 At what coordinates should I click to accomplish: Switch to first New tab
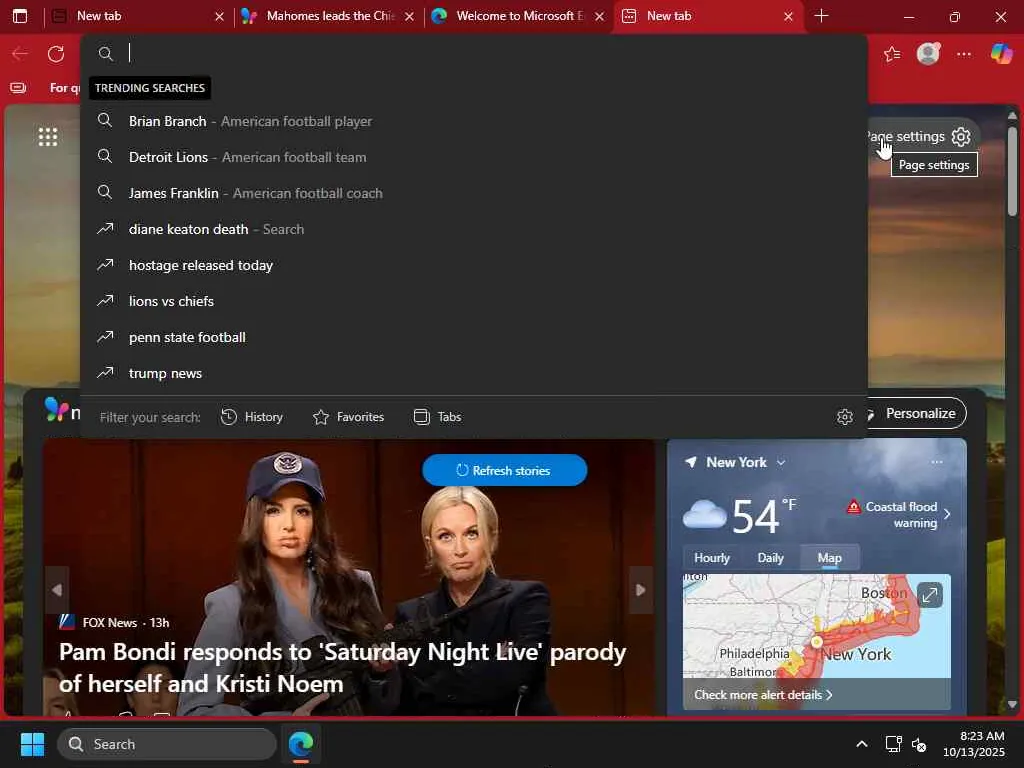pyautogui.click(x=137, y=16)
